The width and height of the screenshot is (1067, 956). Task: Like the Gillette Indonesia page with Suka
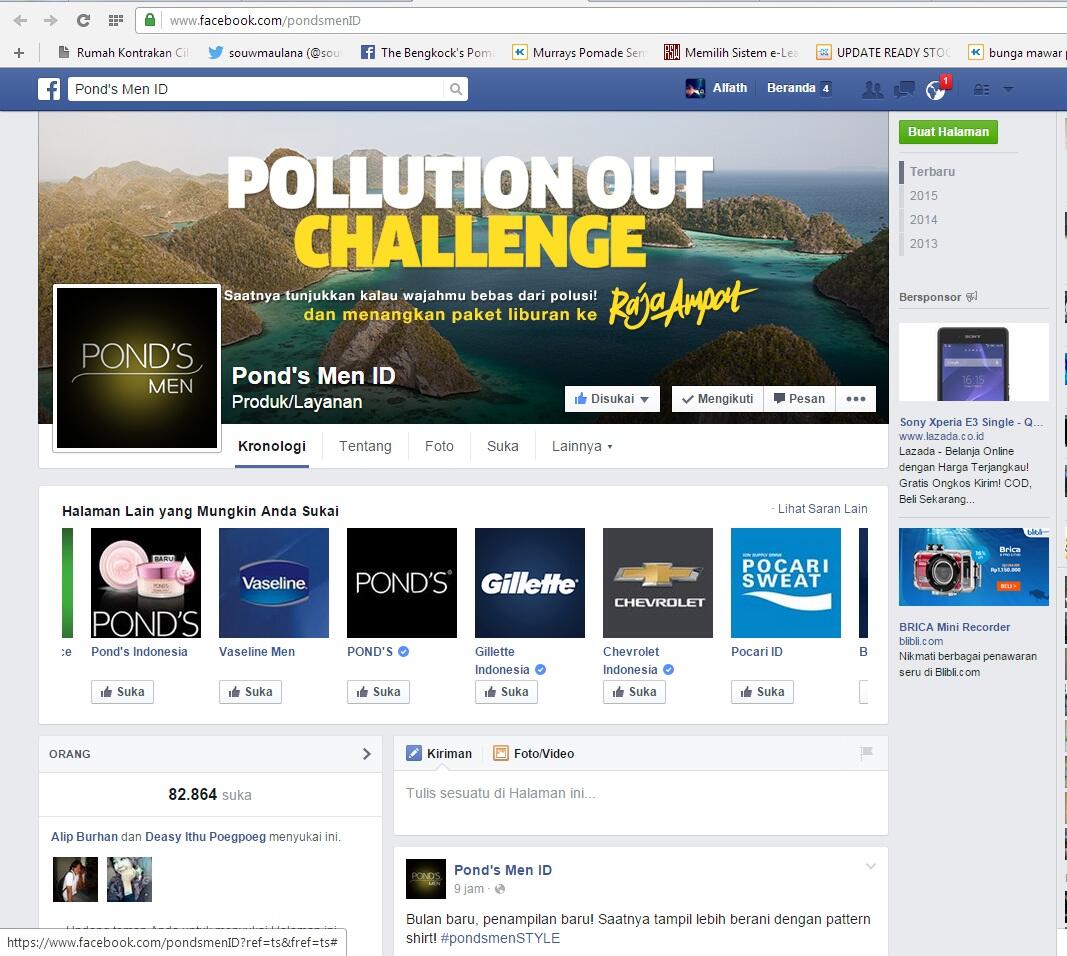tap(506, 692)
